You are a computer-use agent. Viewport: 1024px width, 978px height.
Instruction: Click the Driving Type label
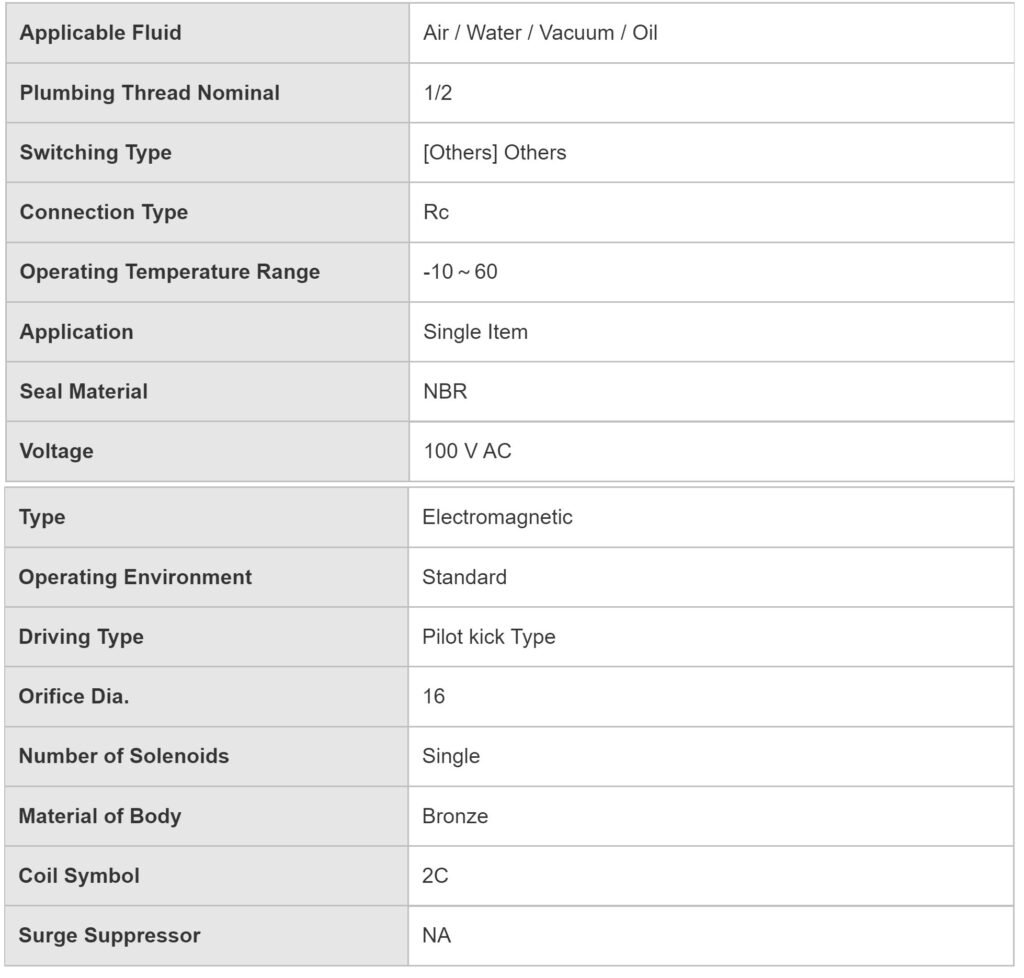tap(81, 637)
